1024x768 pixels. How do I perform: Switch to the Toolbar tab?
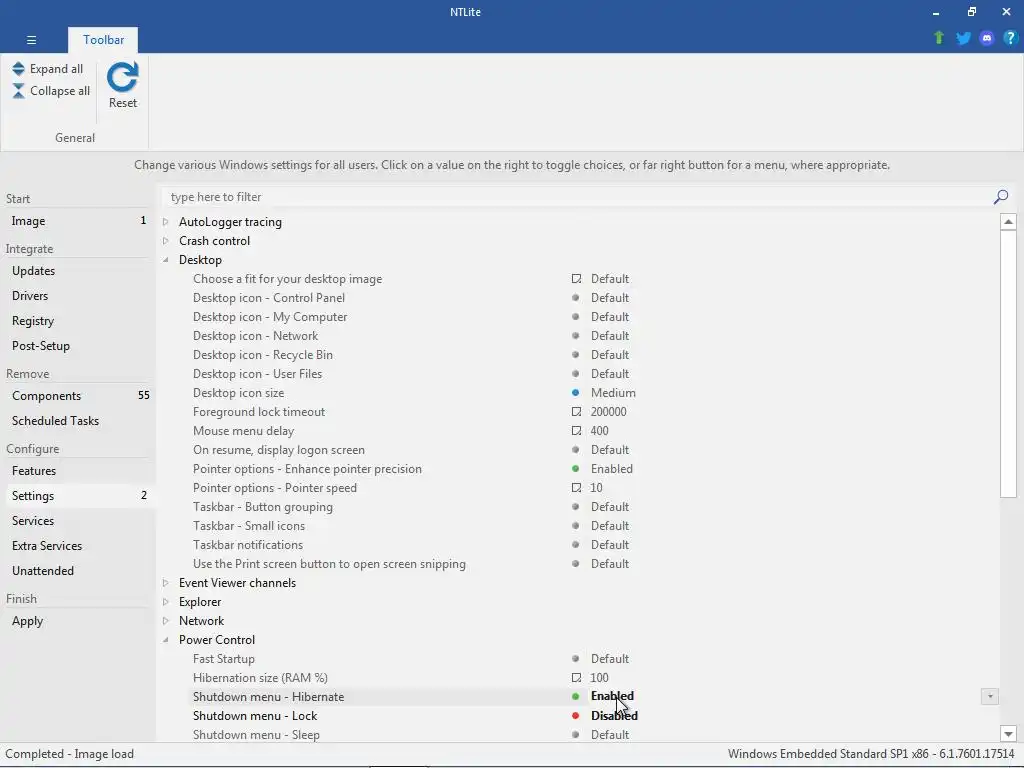103,40
